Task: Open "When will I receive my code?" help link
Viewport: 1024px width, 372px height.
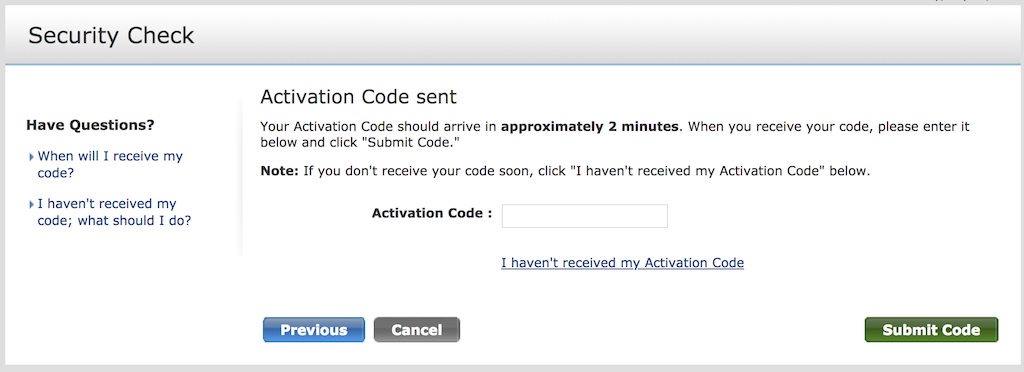Action: [x=110, y=165]
